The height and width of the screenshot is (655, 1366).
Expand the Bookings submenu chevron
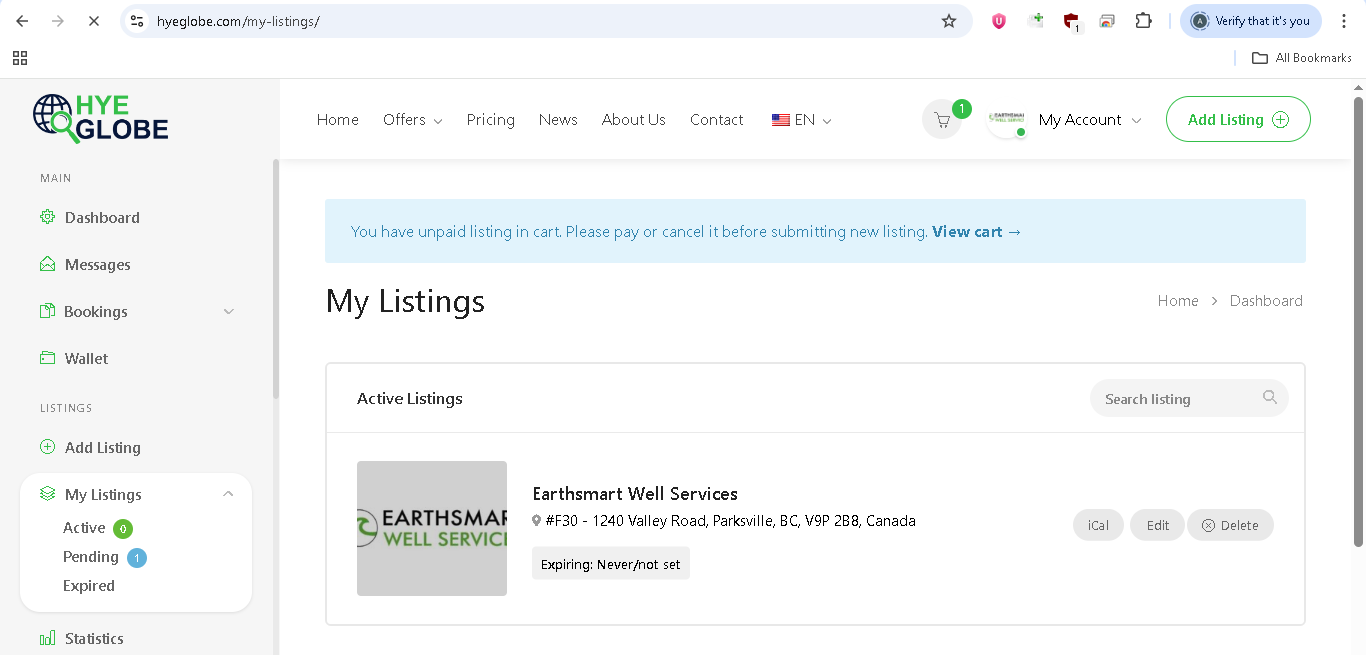click(228, 311)
